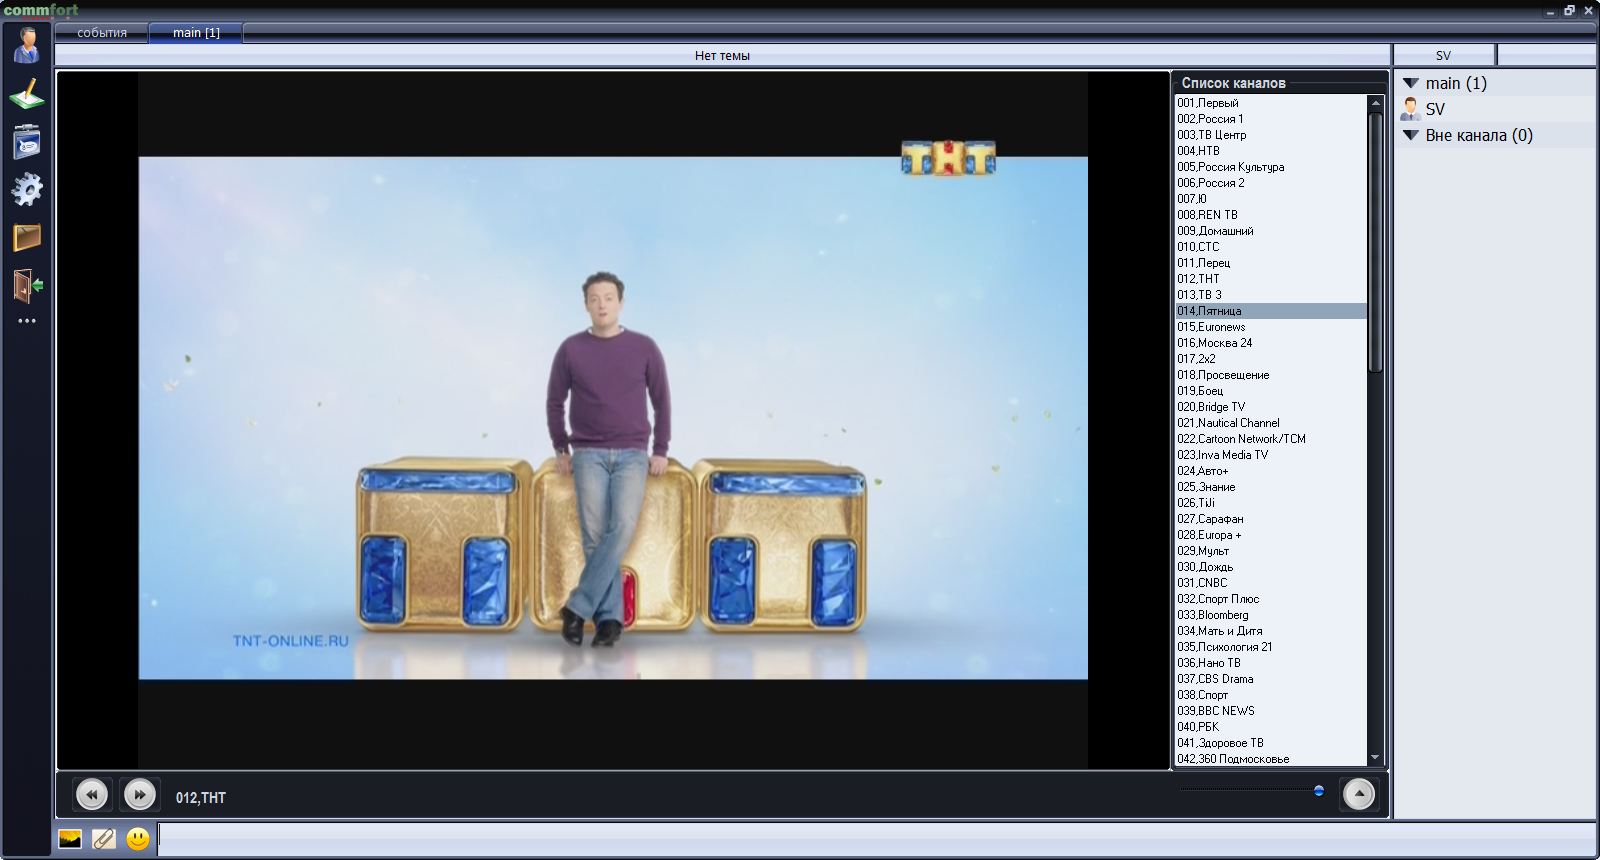Switch to previous channel with rewind button

click(92, 795)
